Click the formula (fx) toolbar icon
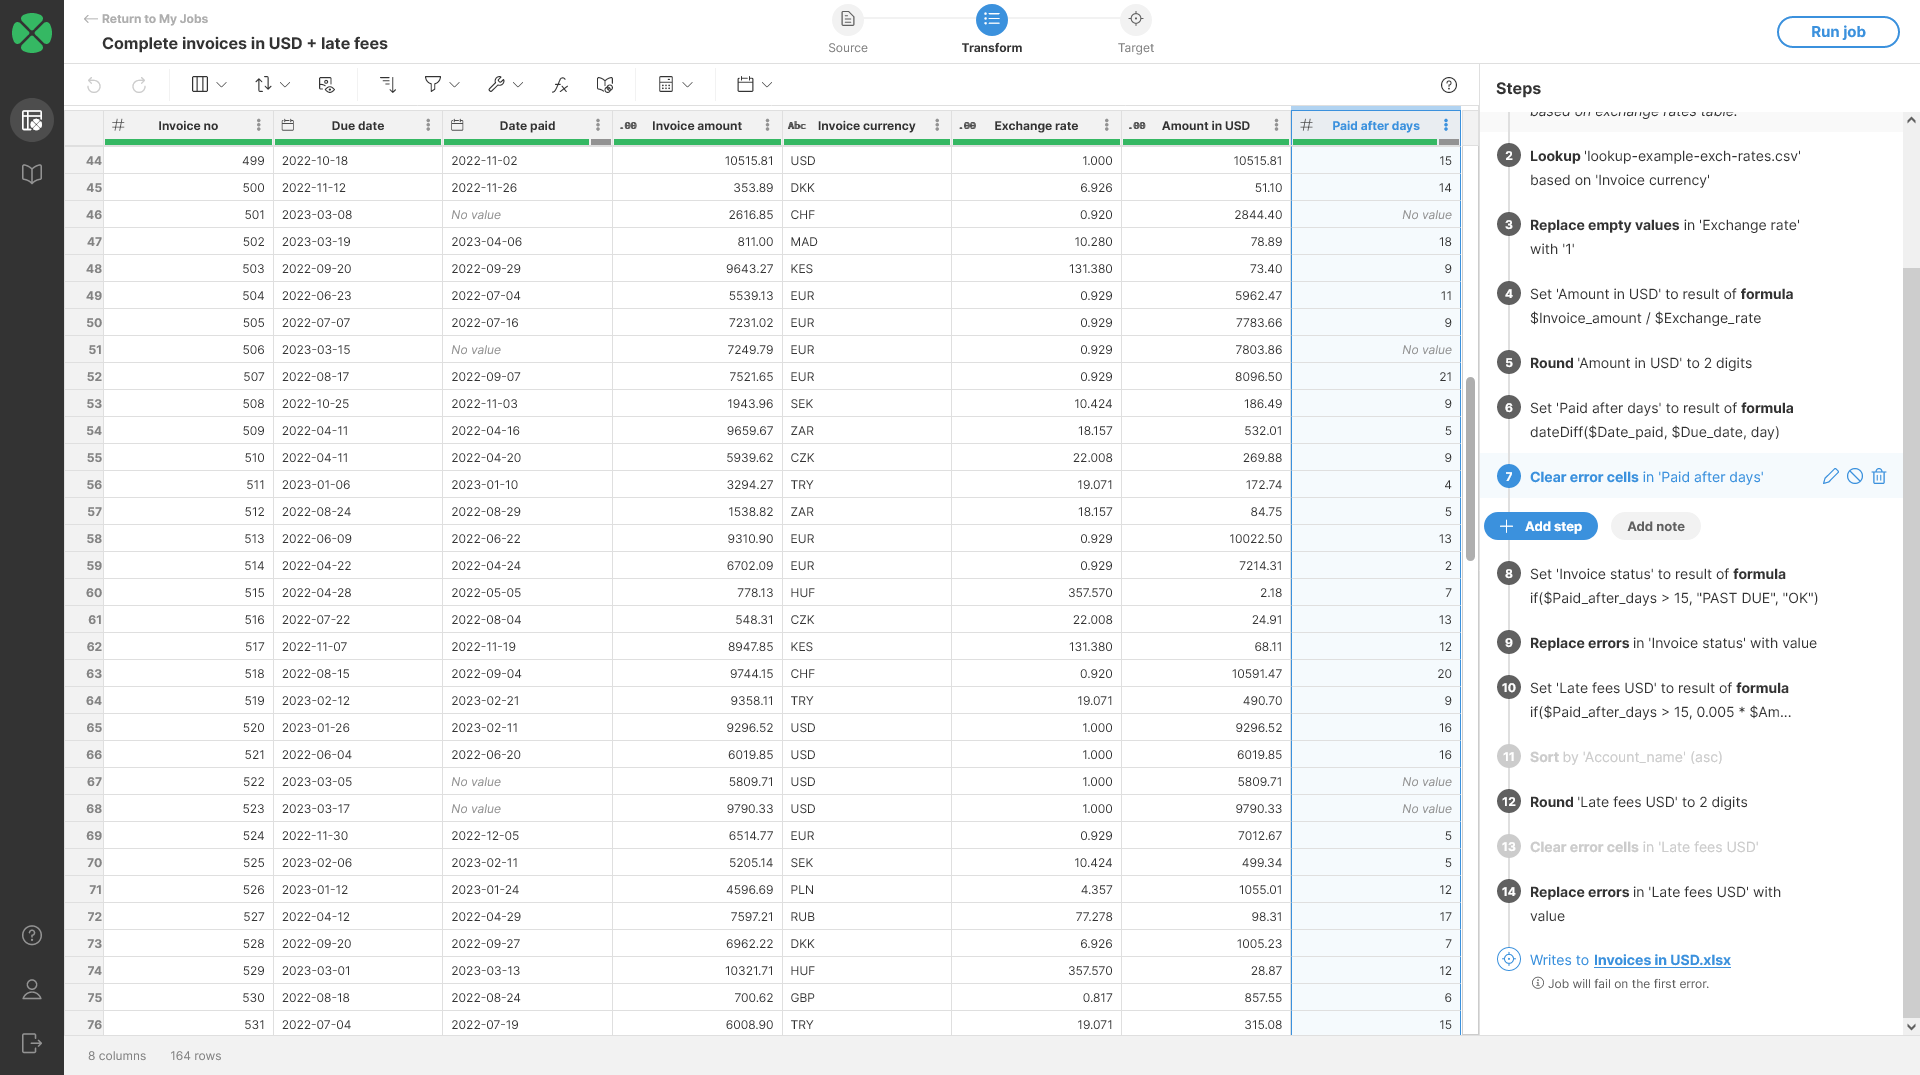 560,85
